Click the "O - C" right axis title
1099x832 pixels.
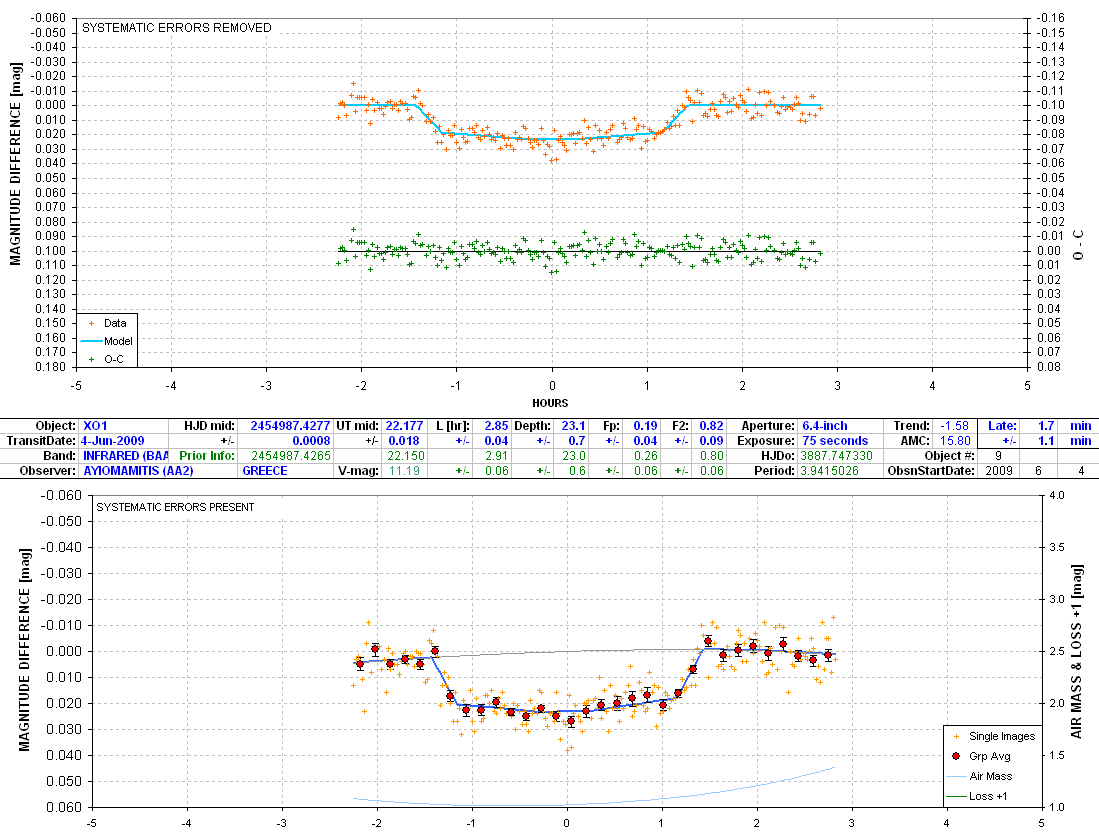click(x=1078, y=245)
